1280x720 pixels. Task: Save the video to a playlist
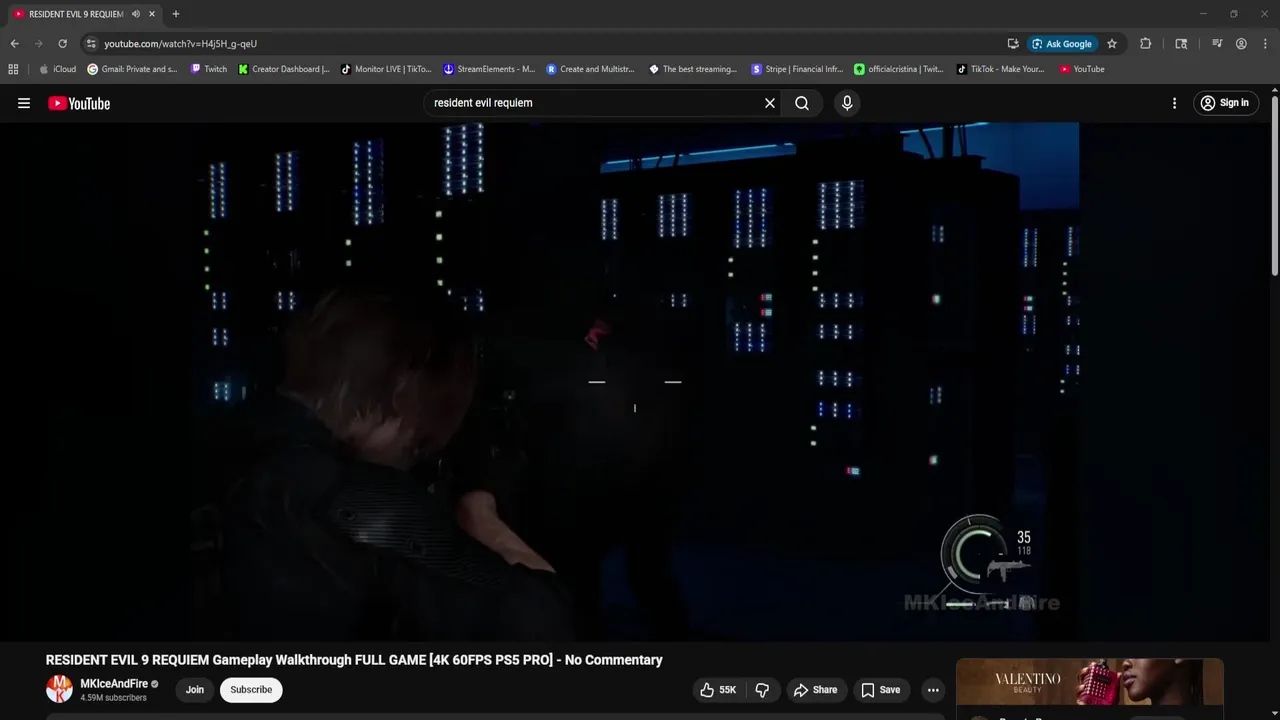pyautogui.click(x=881, y=690)
